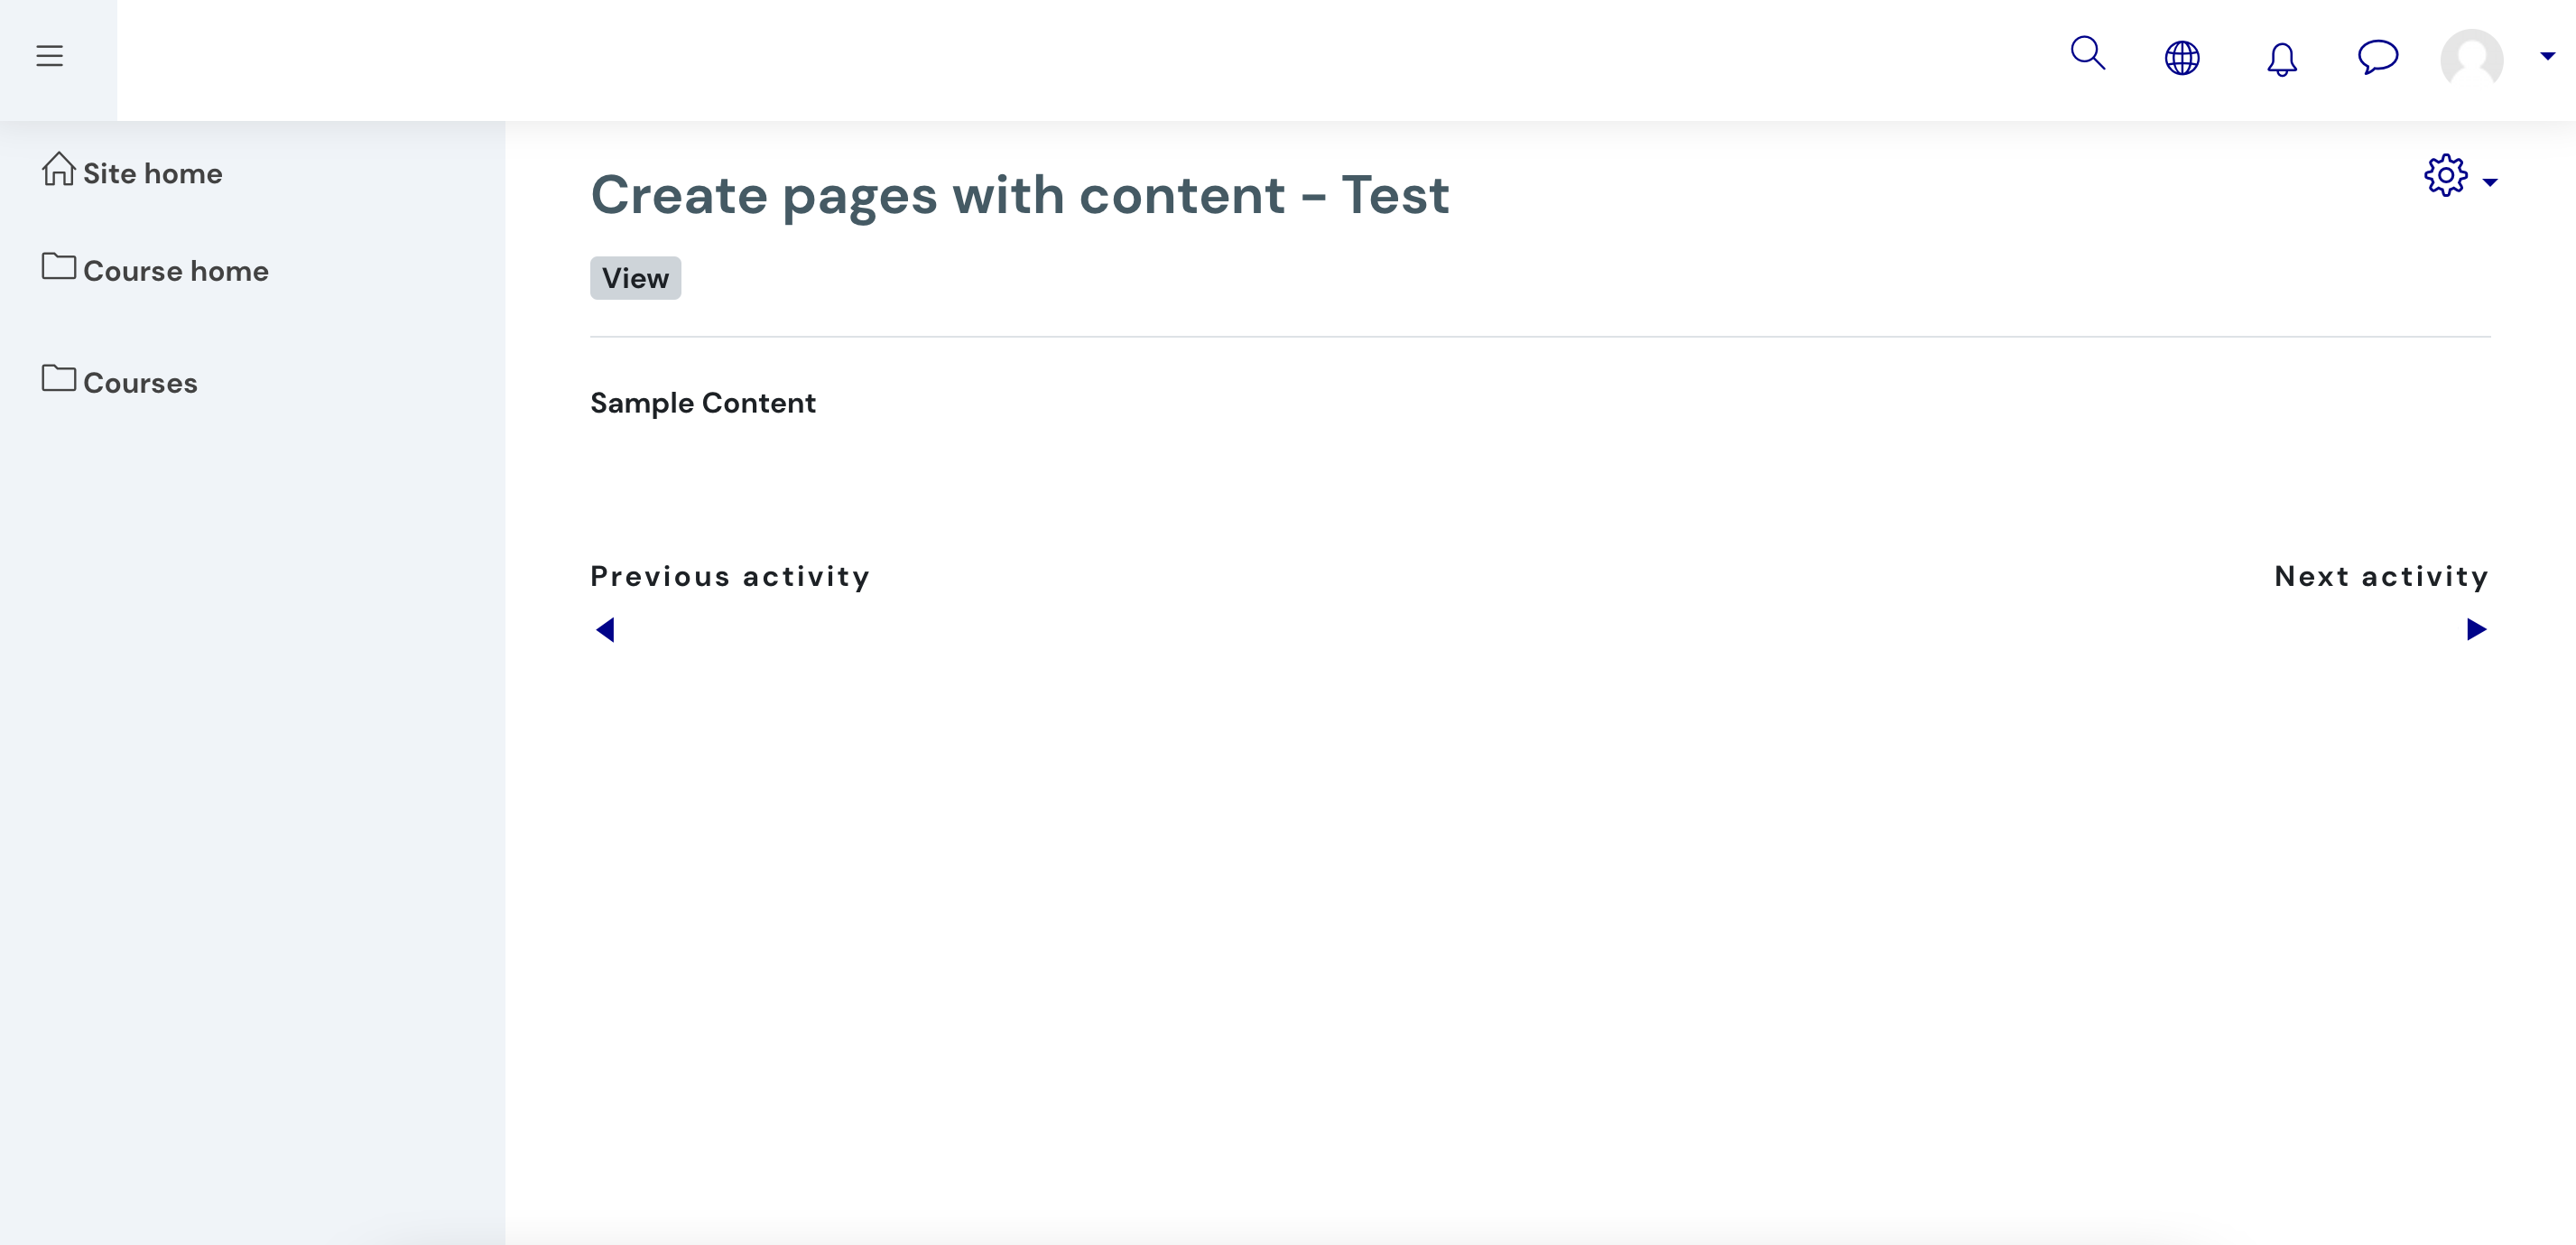This screenshot has height=1245, width=2576.
Task: Go to Site home link
Action: 152,173
